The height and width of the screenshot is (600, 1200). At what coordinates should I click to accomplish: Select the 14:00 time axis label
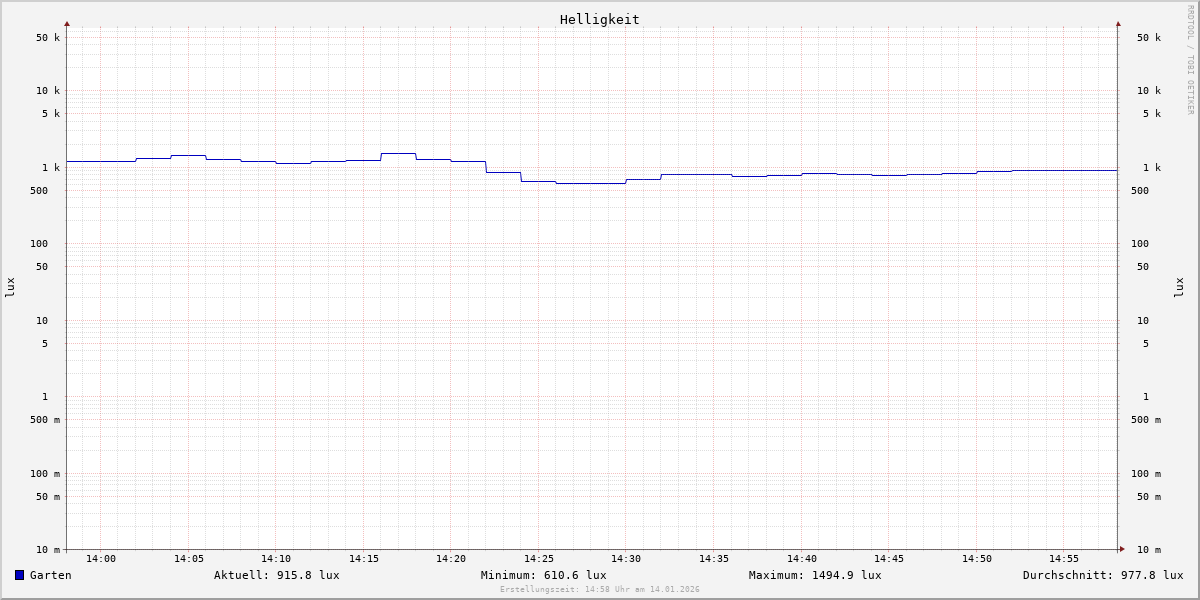(101, 559)
